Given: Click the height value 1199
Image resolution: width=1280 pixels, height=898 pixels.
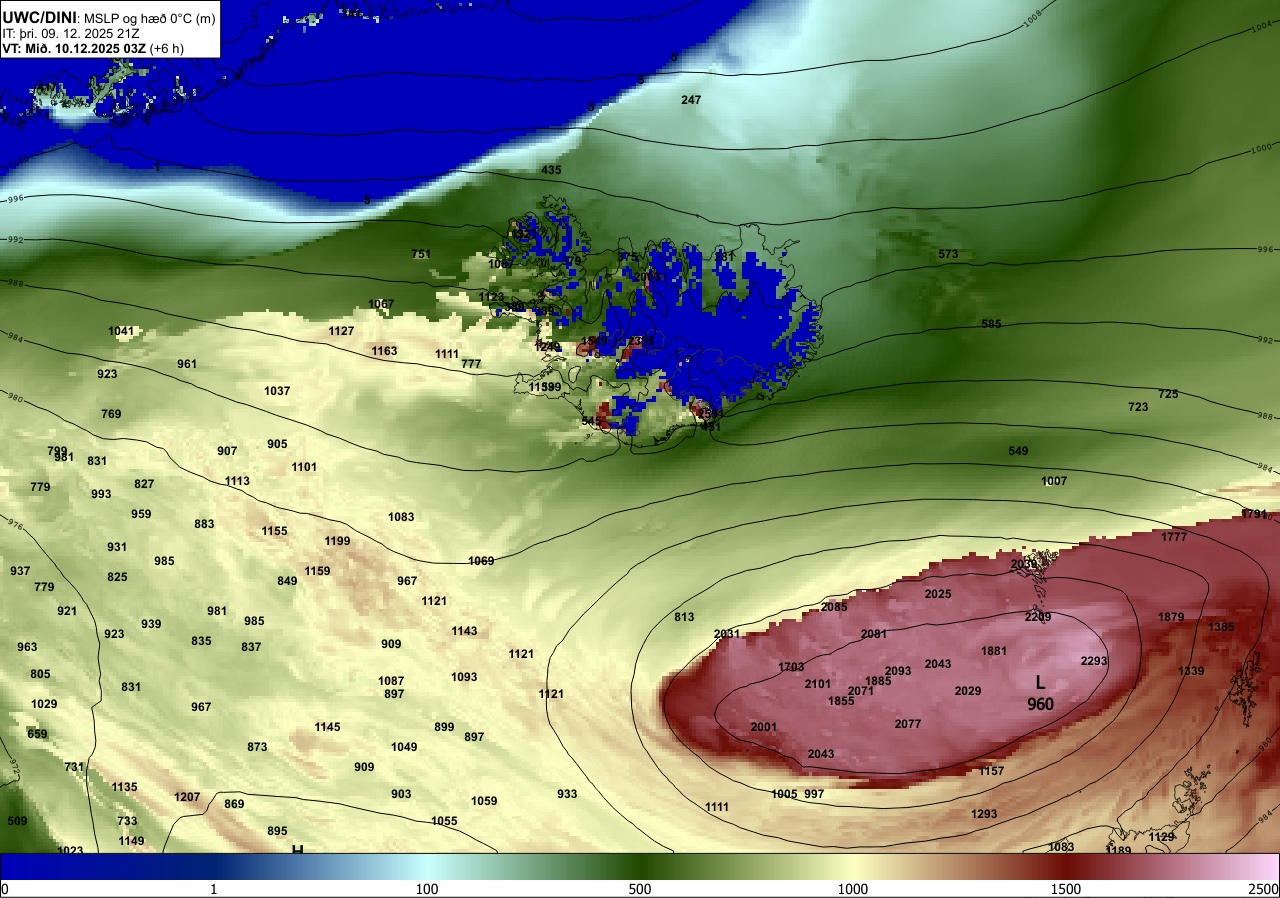Looking at the screenshot, I should (x=337, y=541).
